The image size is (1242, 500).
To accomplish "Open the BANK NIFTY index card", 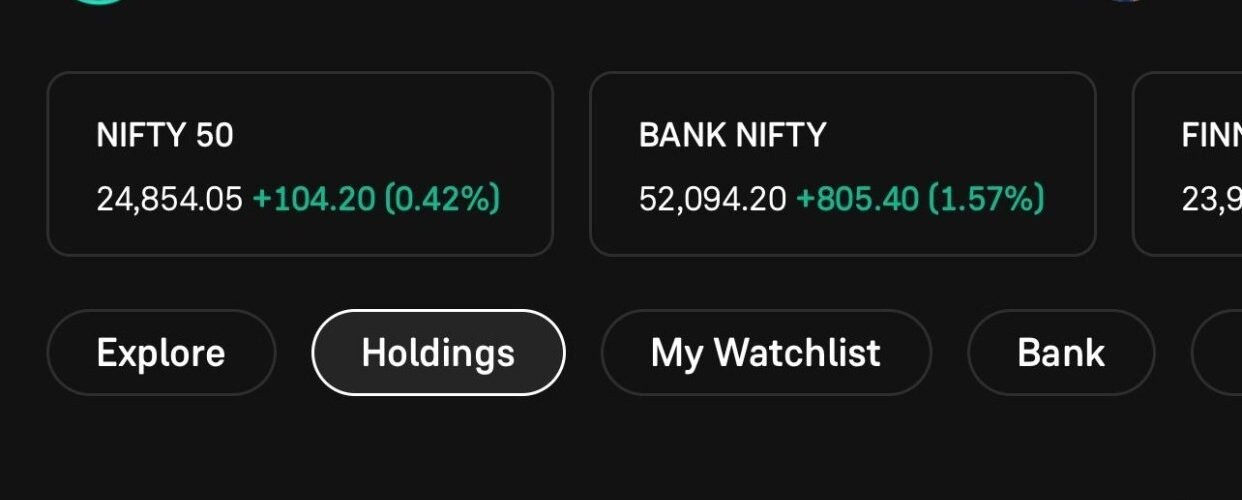I will click(842, 164).
